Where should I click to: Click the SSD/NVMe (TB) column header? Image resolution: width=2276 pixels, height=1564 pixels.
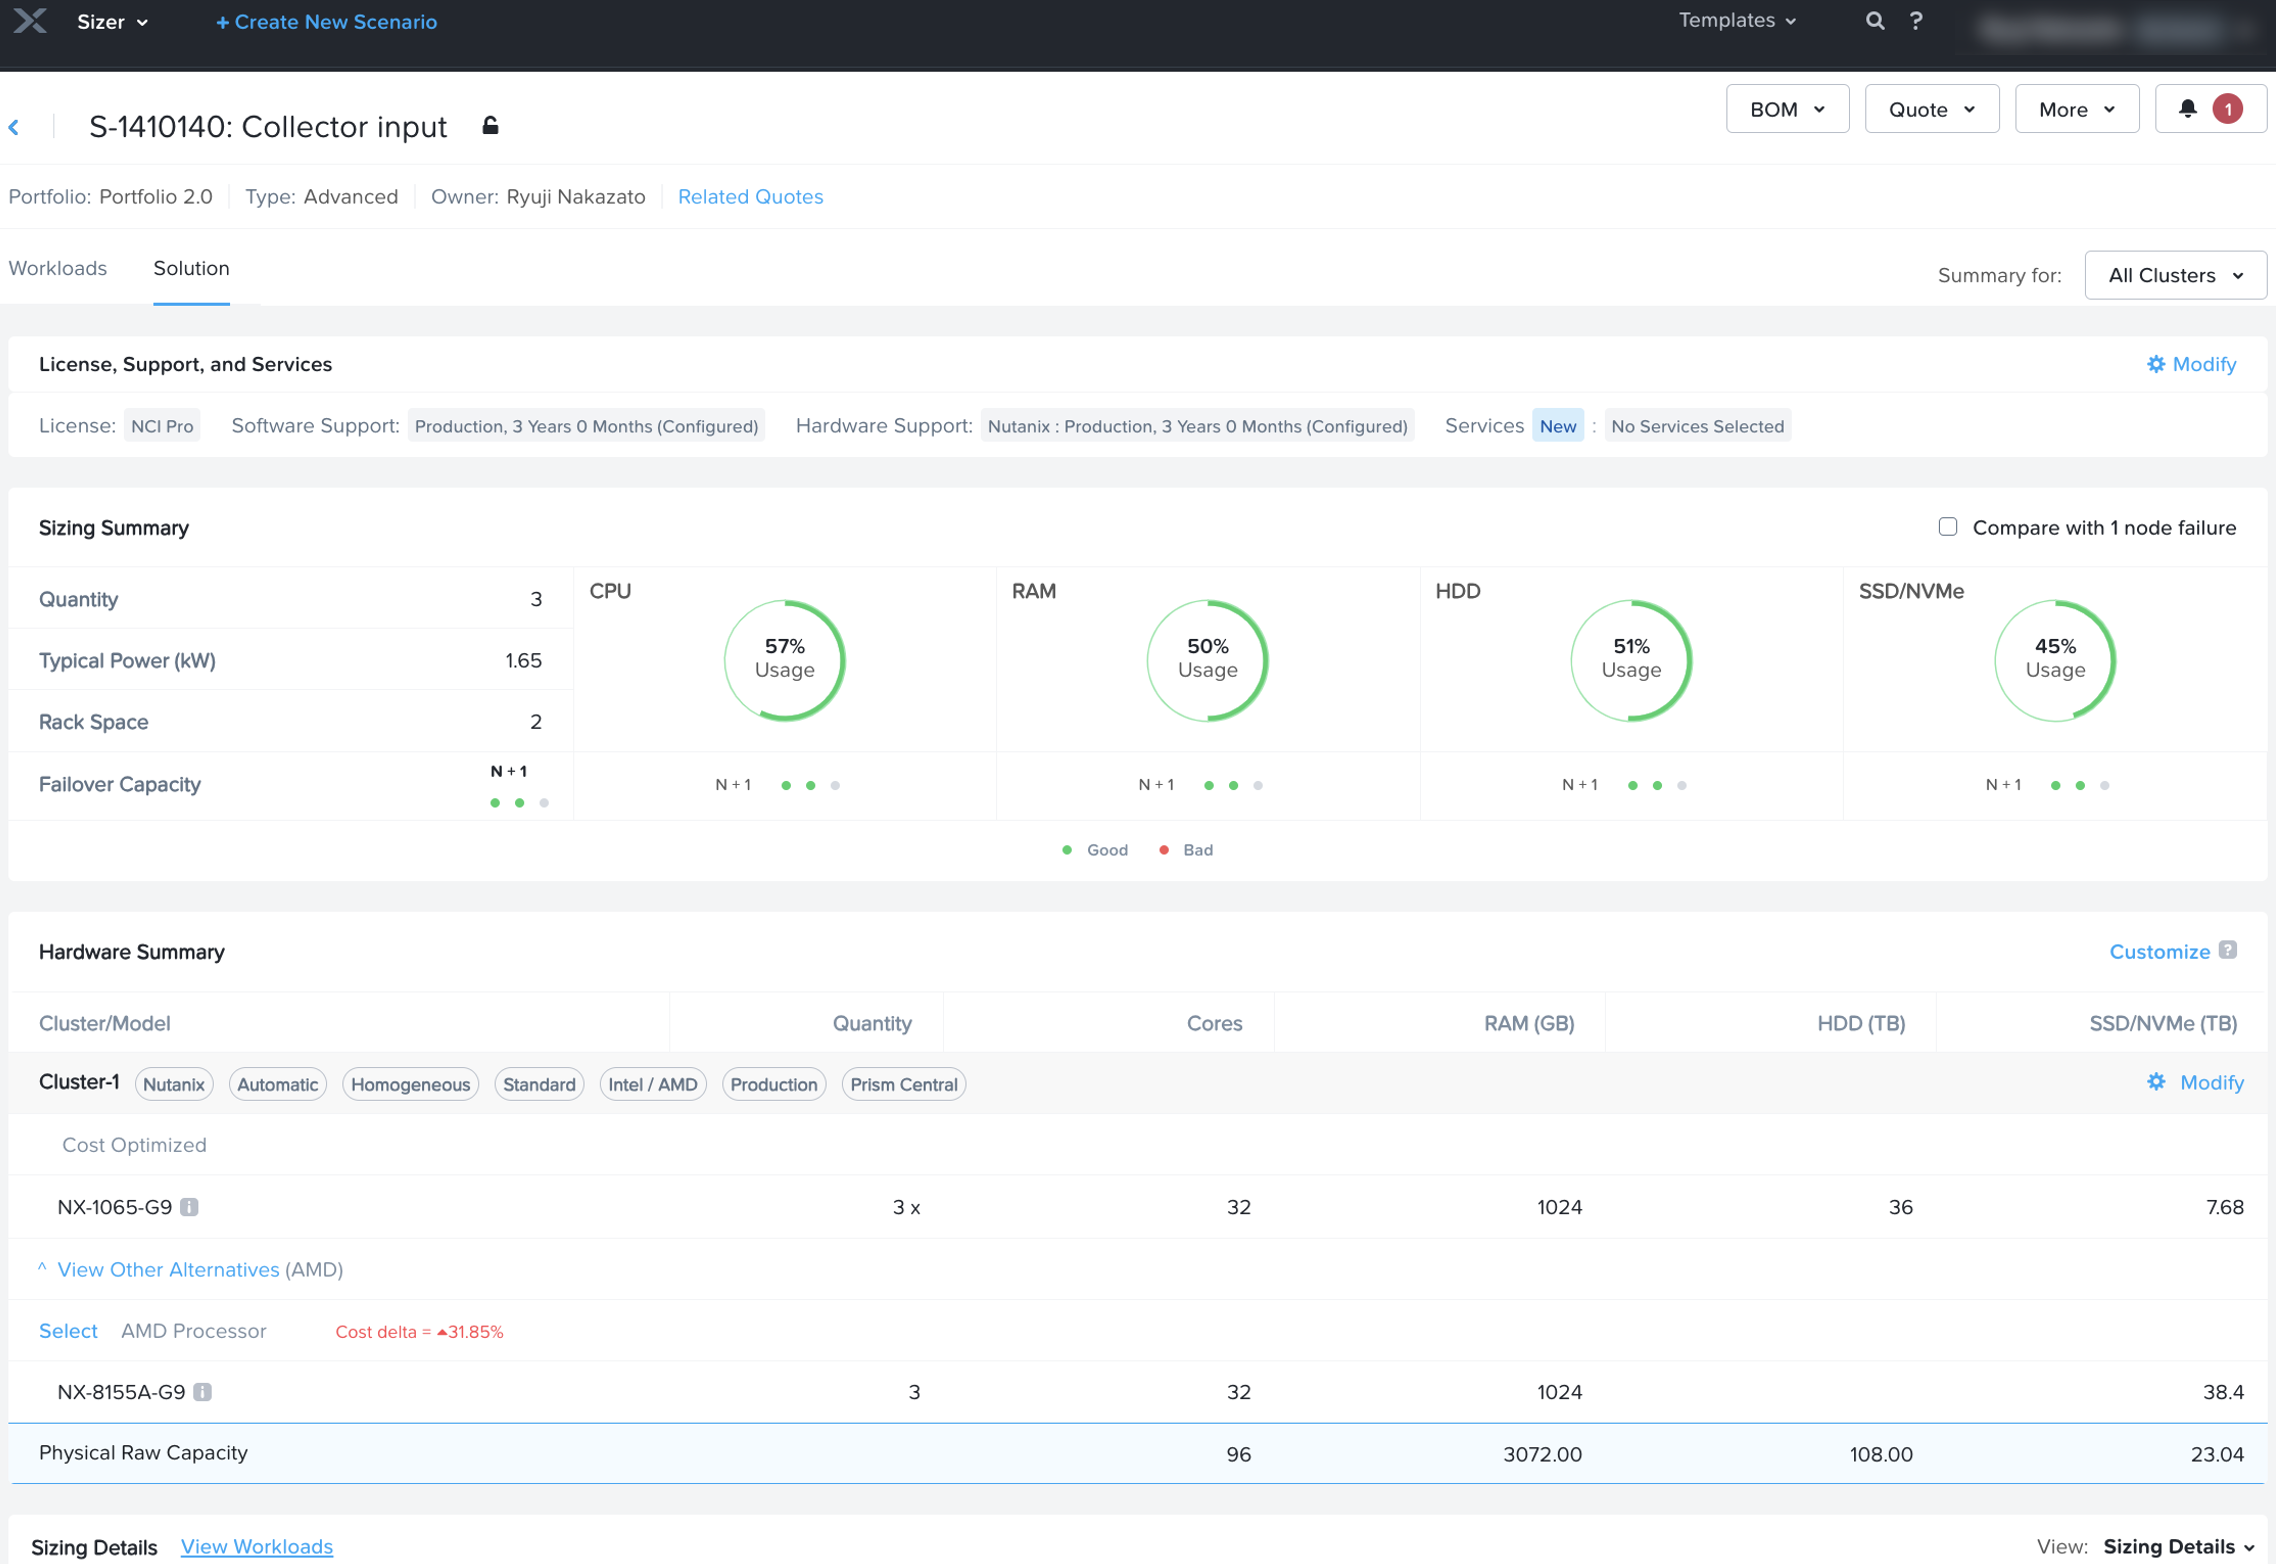[x=2162, y=1023]
